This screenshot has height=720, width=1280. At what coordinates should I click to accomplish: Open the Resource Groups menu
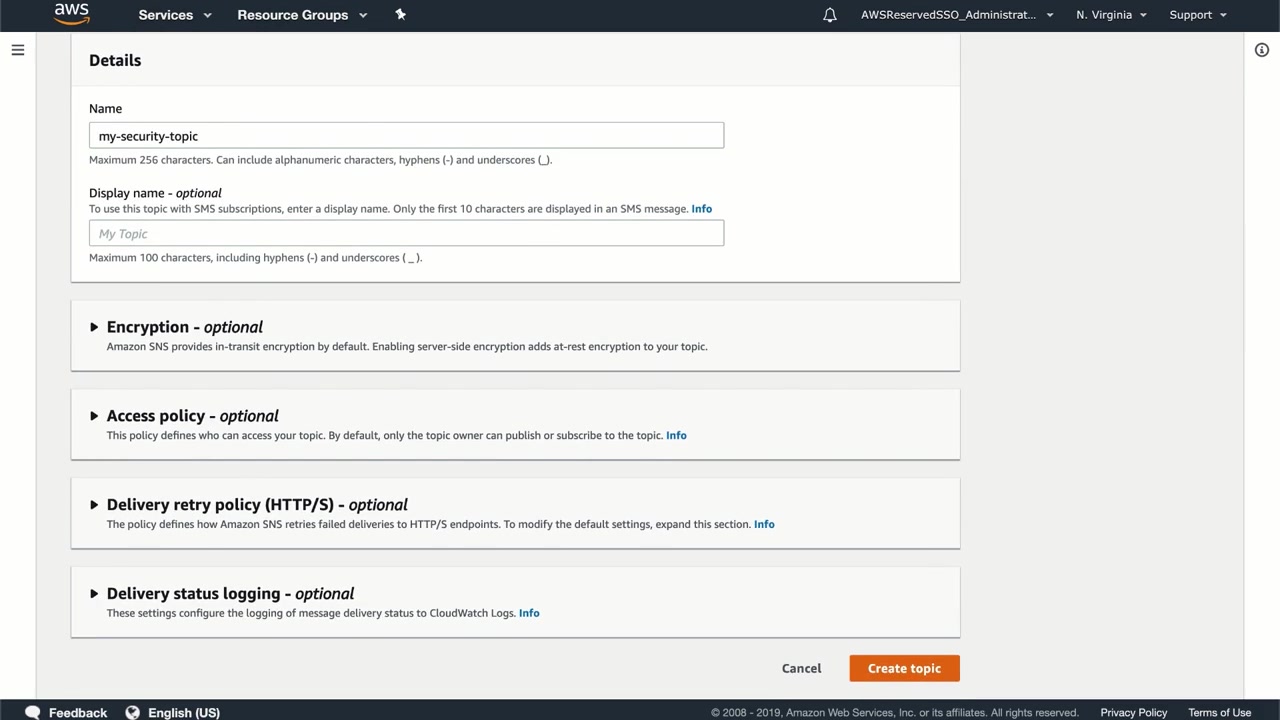point(302,15)
